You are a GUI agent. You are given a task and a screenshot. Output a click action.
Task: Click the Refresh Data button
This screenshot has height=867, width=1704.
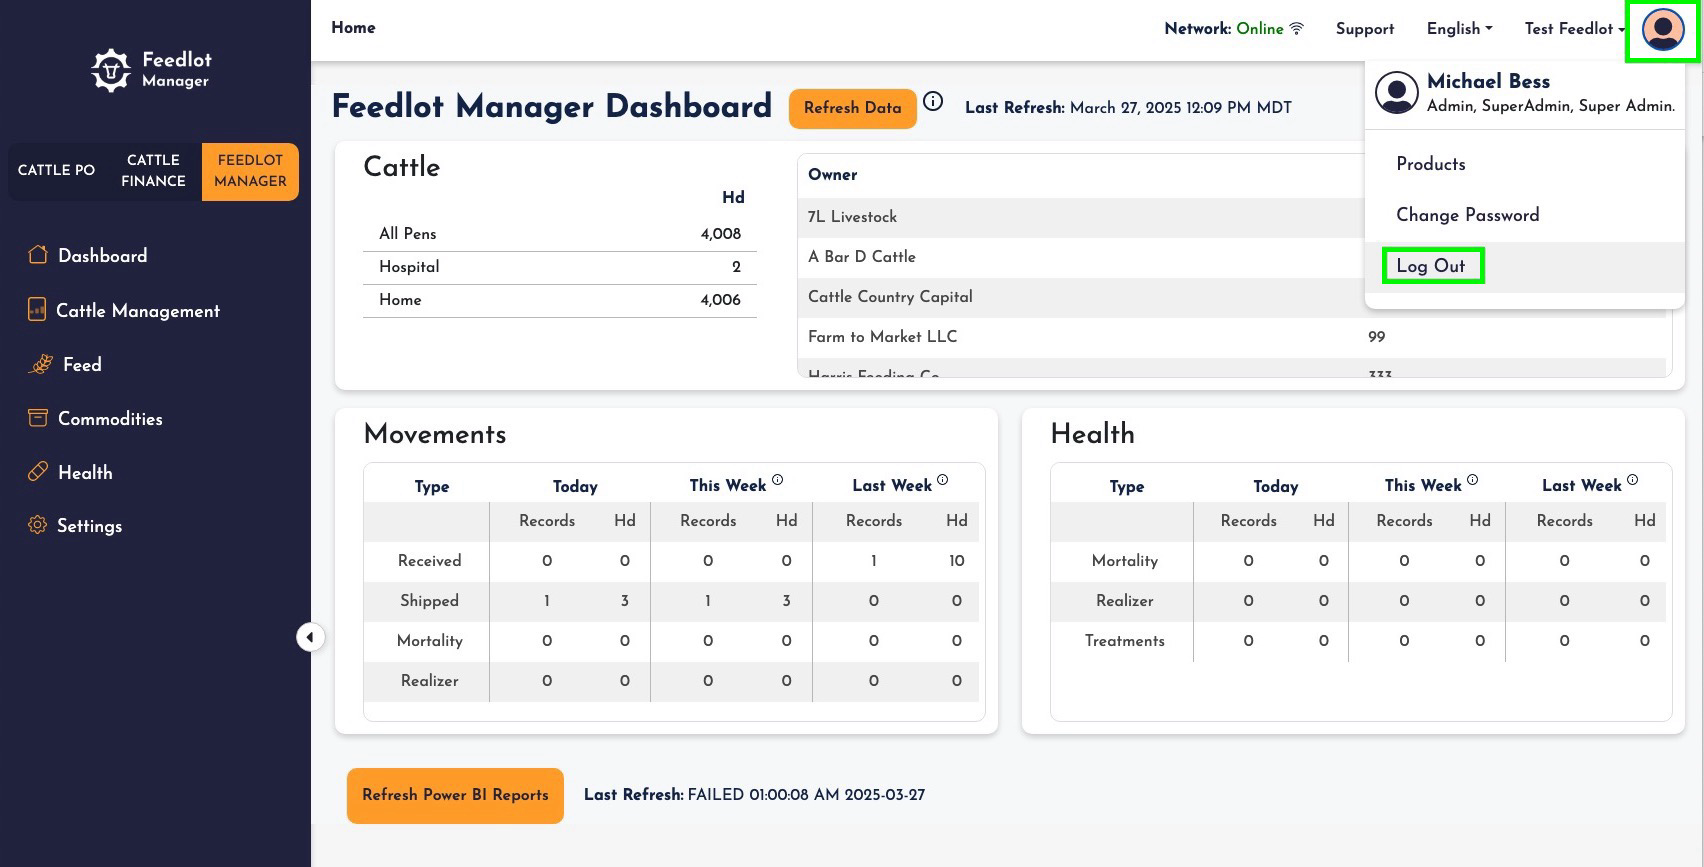coord(853,108)
